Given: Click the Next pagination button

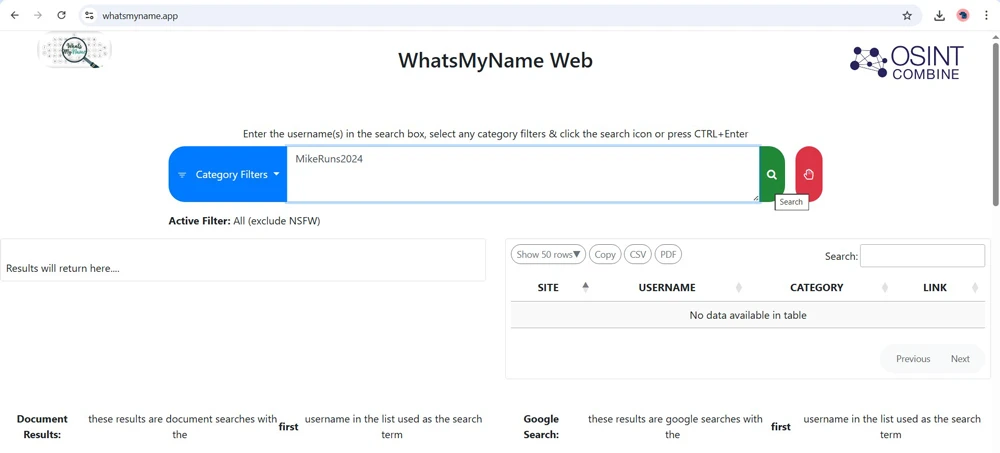Looking at the screenshot, I should 960,359.
